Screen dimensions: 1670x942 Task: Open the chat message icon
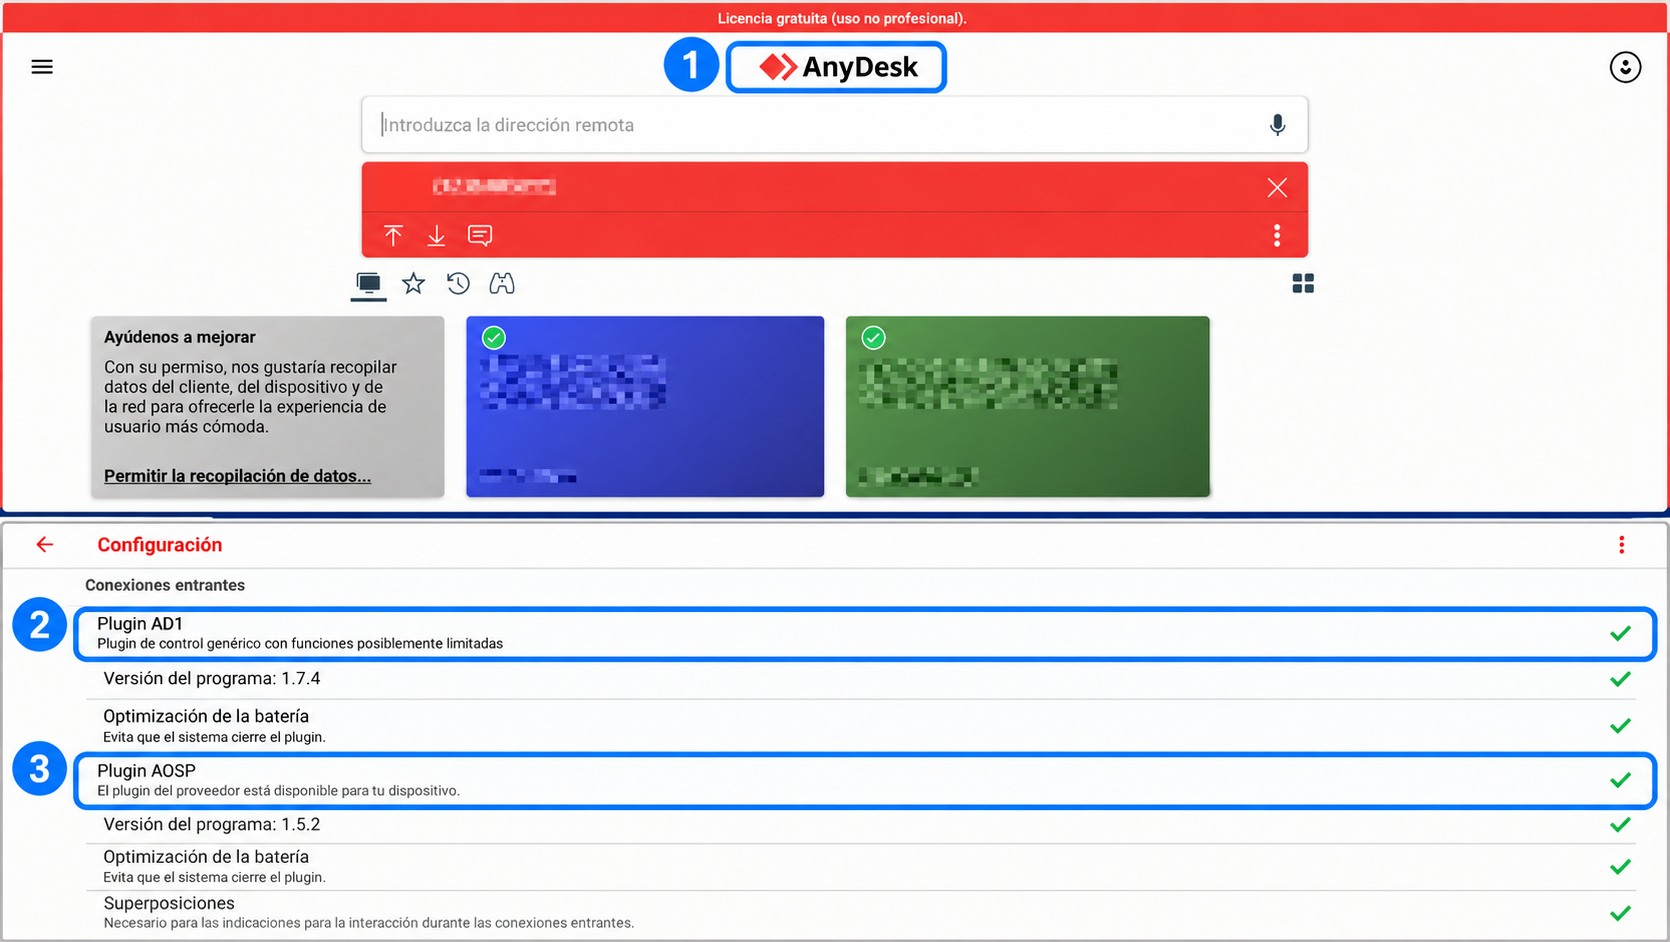click(x=480, y=236)
